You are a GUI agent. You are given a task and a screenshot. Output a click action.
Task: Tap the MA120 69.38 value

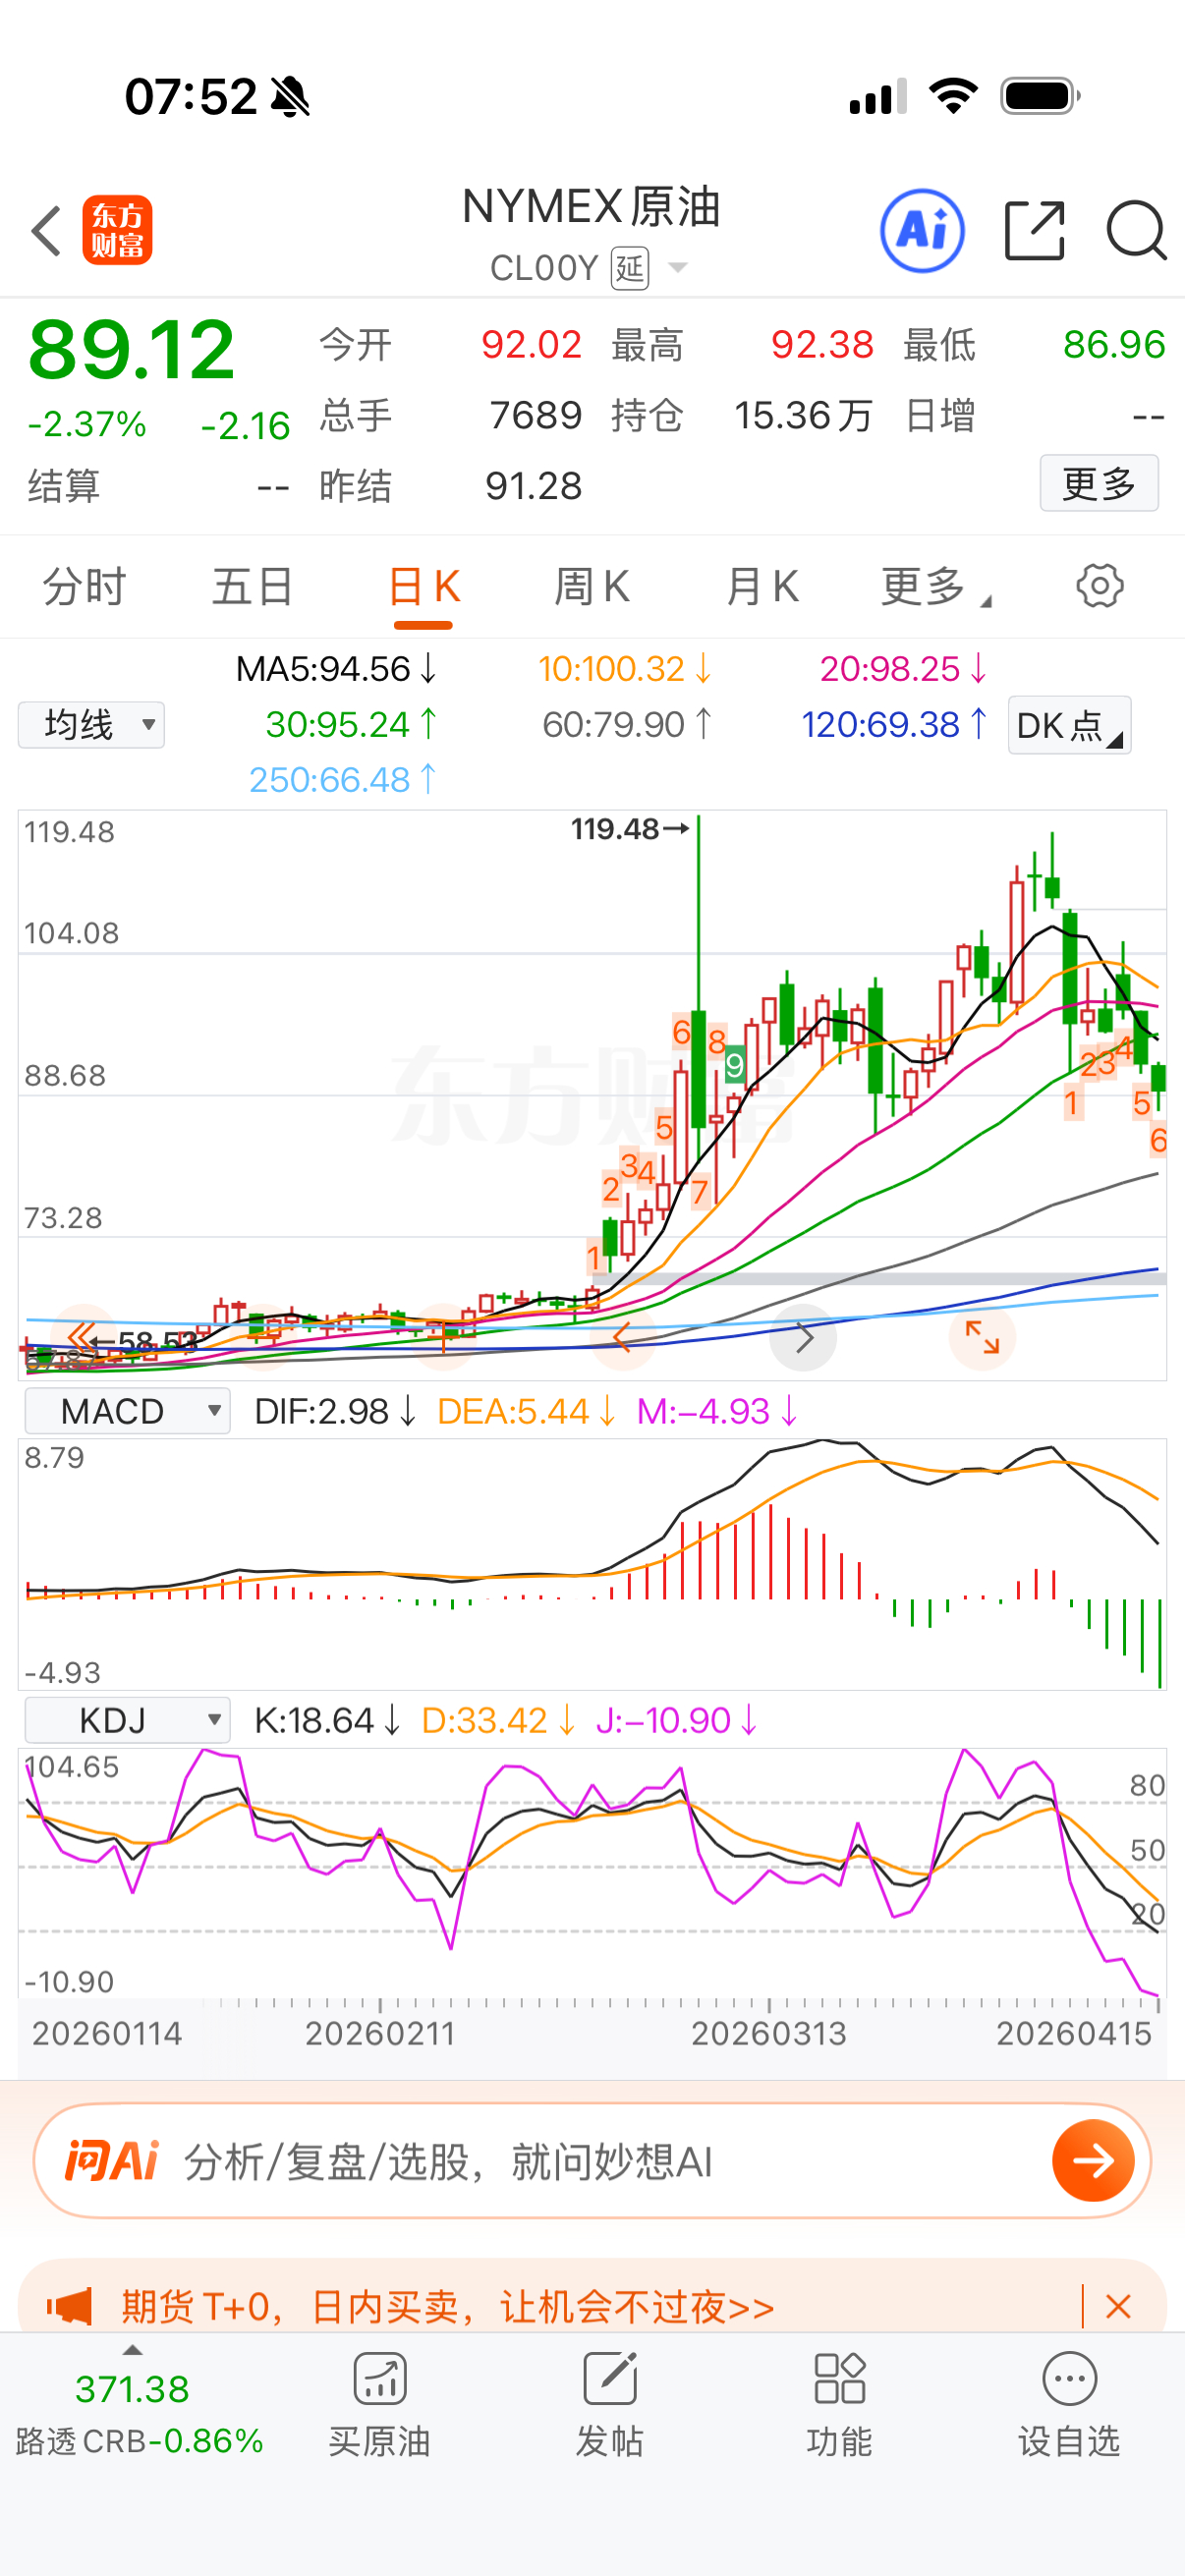pos(894,724)
